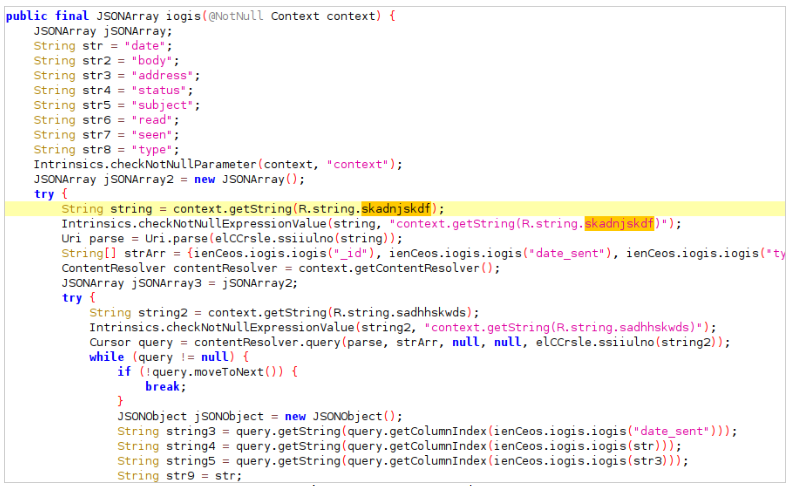Click the "status" string literal
Screen dimensions: 791x486
point(159,90)
